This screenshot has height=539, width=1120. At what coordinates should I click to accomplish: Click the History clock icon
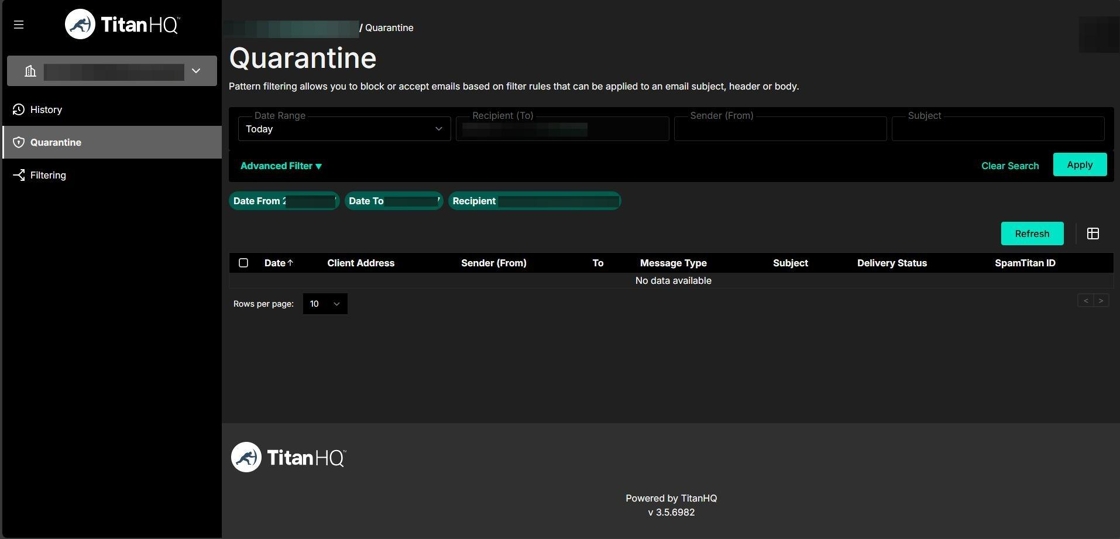pos(18,110)
